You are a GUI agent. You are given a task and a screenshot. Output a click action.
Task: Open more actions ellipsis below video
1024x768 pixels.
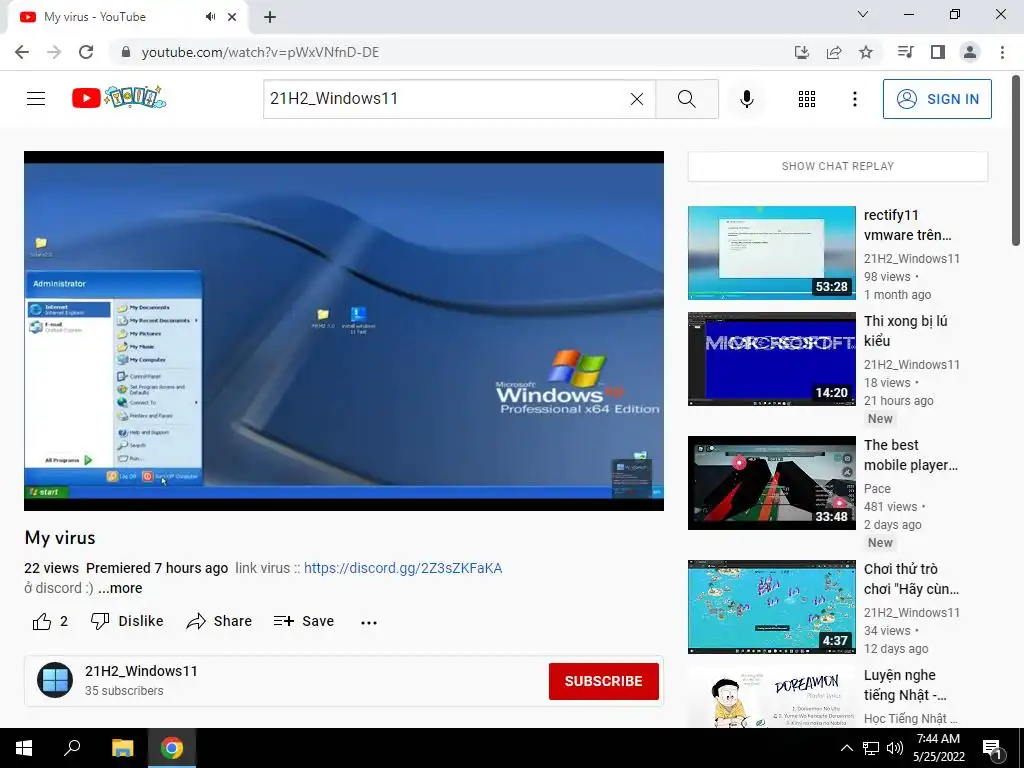tap(368, 622)
